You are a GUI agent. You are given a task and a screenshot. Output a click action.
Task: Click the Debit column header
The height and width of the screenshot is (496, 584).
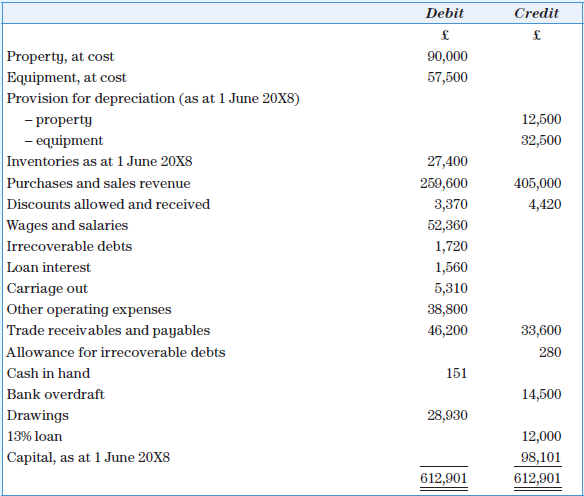(445, 13)
